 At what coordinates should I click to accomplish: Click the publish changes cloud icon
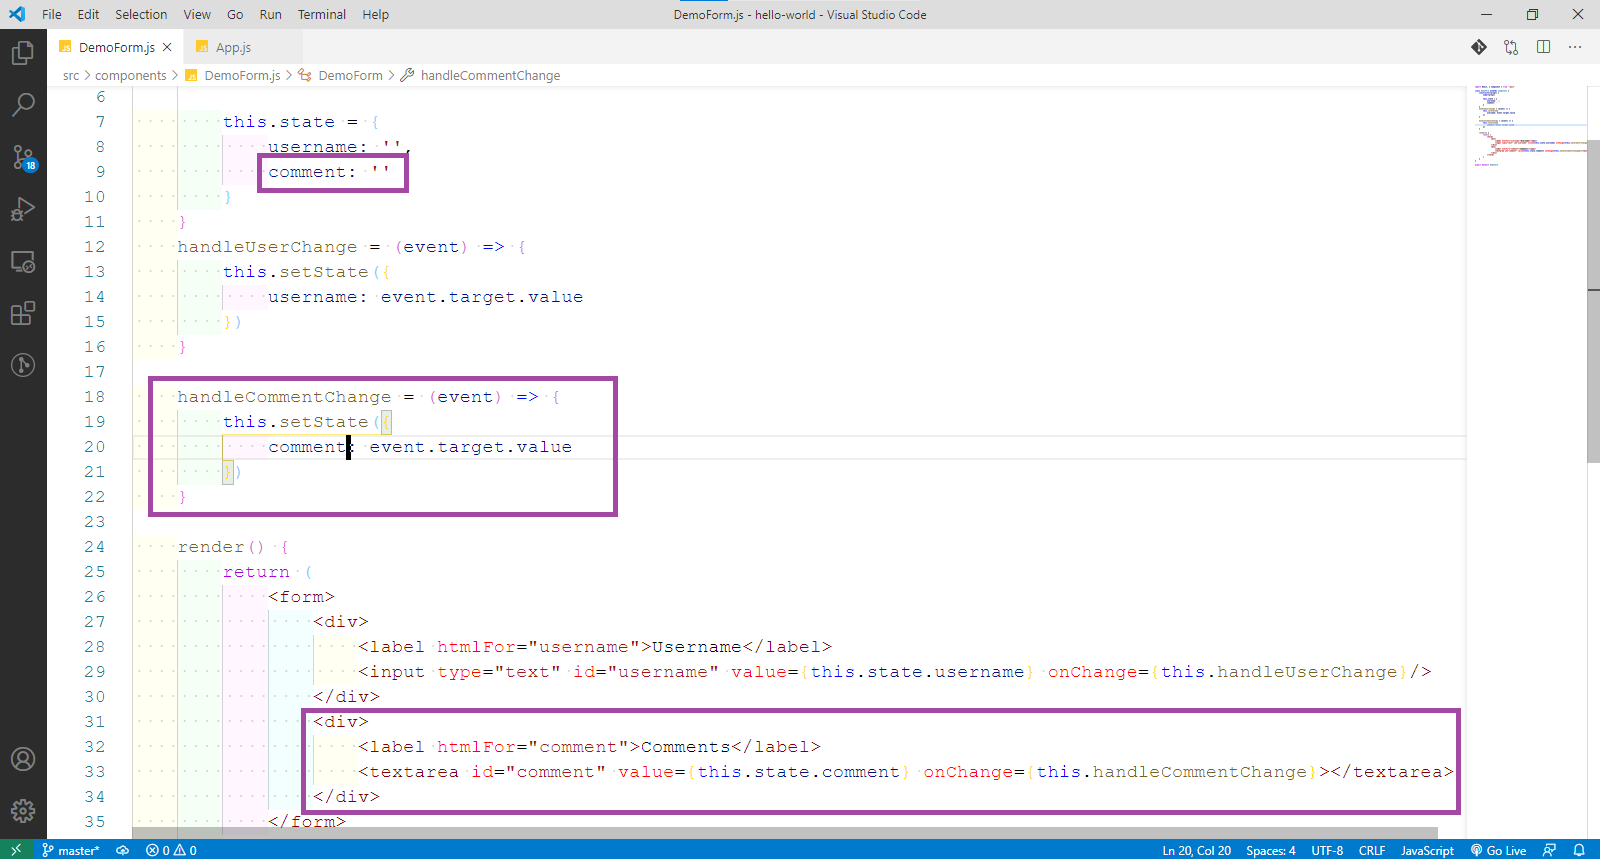[x=122, y=850]
